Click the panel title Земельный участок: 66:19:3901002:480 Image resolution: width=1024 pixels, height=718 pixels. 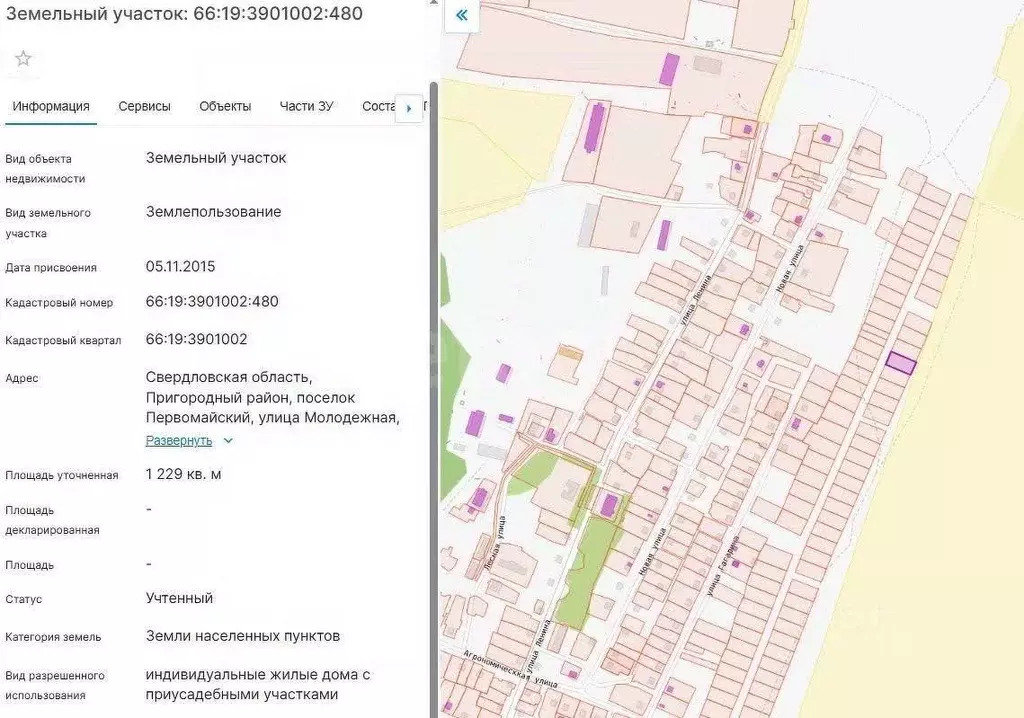click(x=184, y=14)
